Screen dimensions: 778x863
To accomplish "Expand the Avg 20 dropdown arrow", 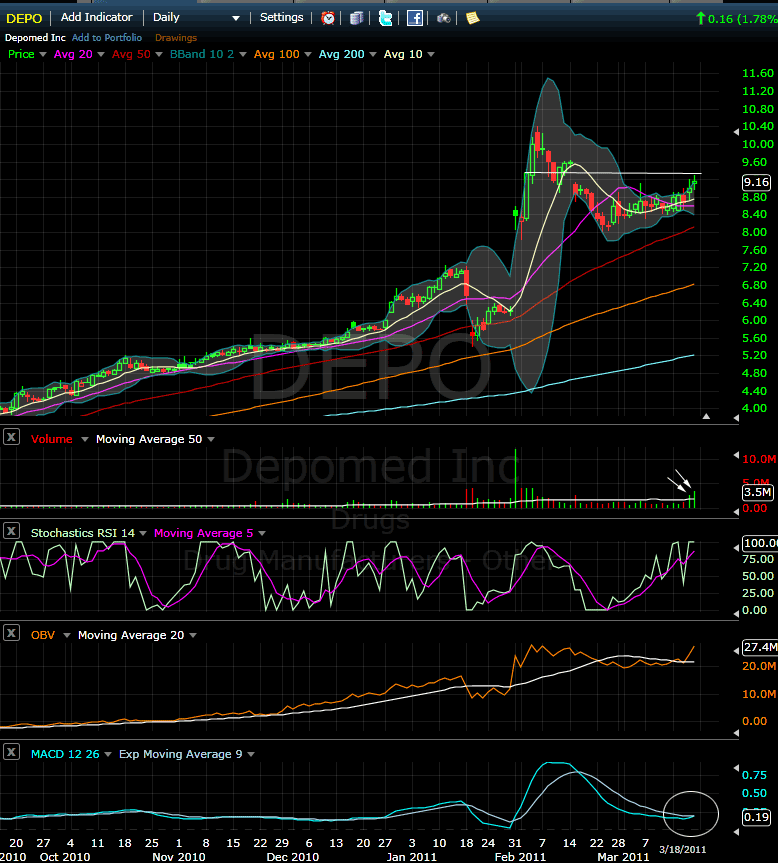I will pos(101,54).
